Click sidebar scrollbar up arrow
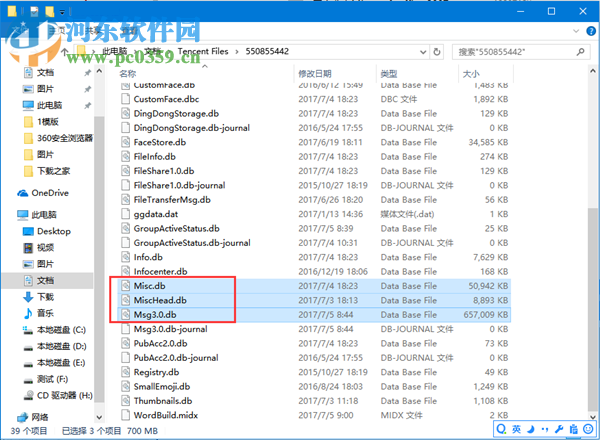This screenshot has width=600, height=440. (99, 71)
